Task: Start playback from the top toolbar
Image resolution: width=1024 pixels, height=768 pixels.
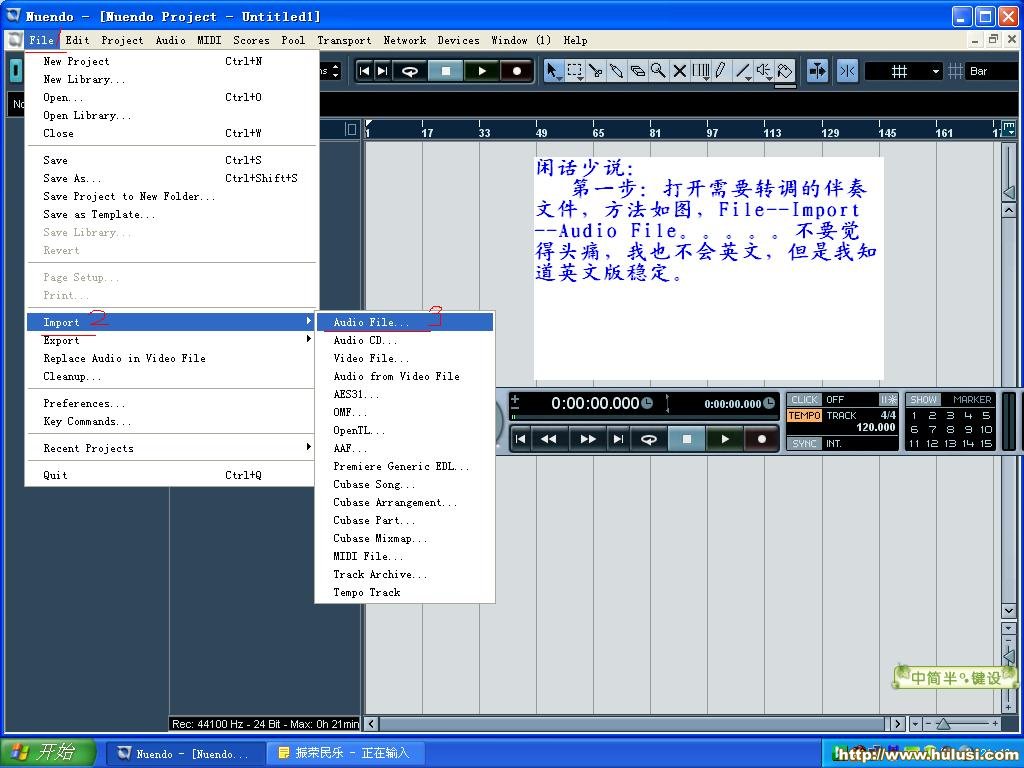Action: [x=481, y=71]
